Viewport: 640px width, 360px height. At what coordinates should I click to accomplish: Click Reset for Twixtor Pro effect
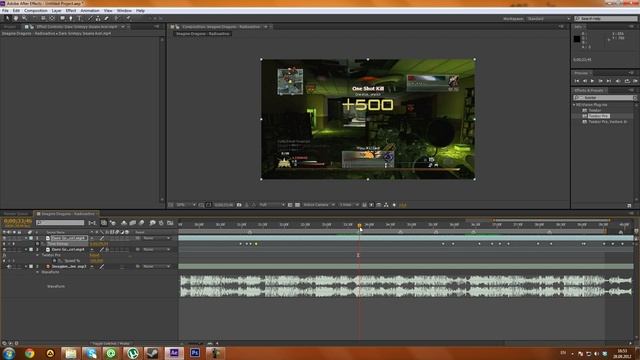pyautogui.click(x=94, y=255)
